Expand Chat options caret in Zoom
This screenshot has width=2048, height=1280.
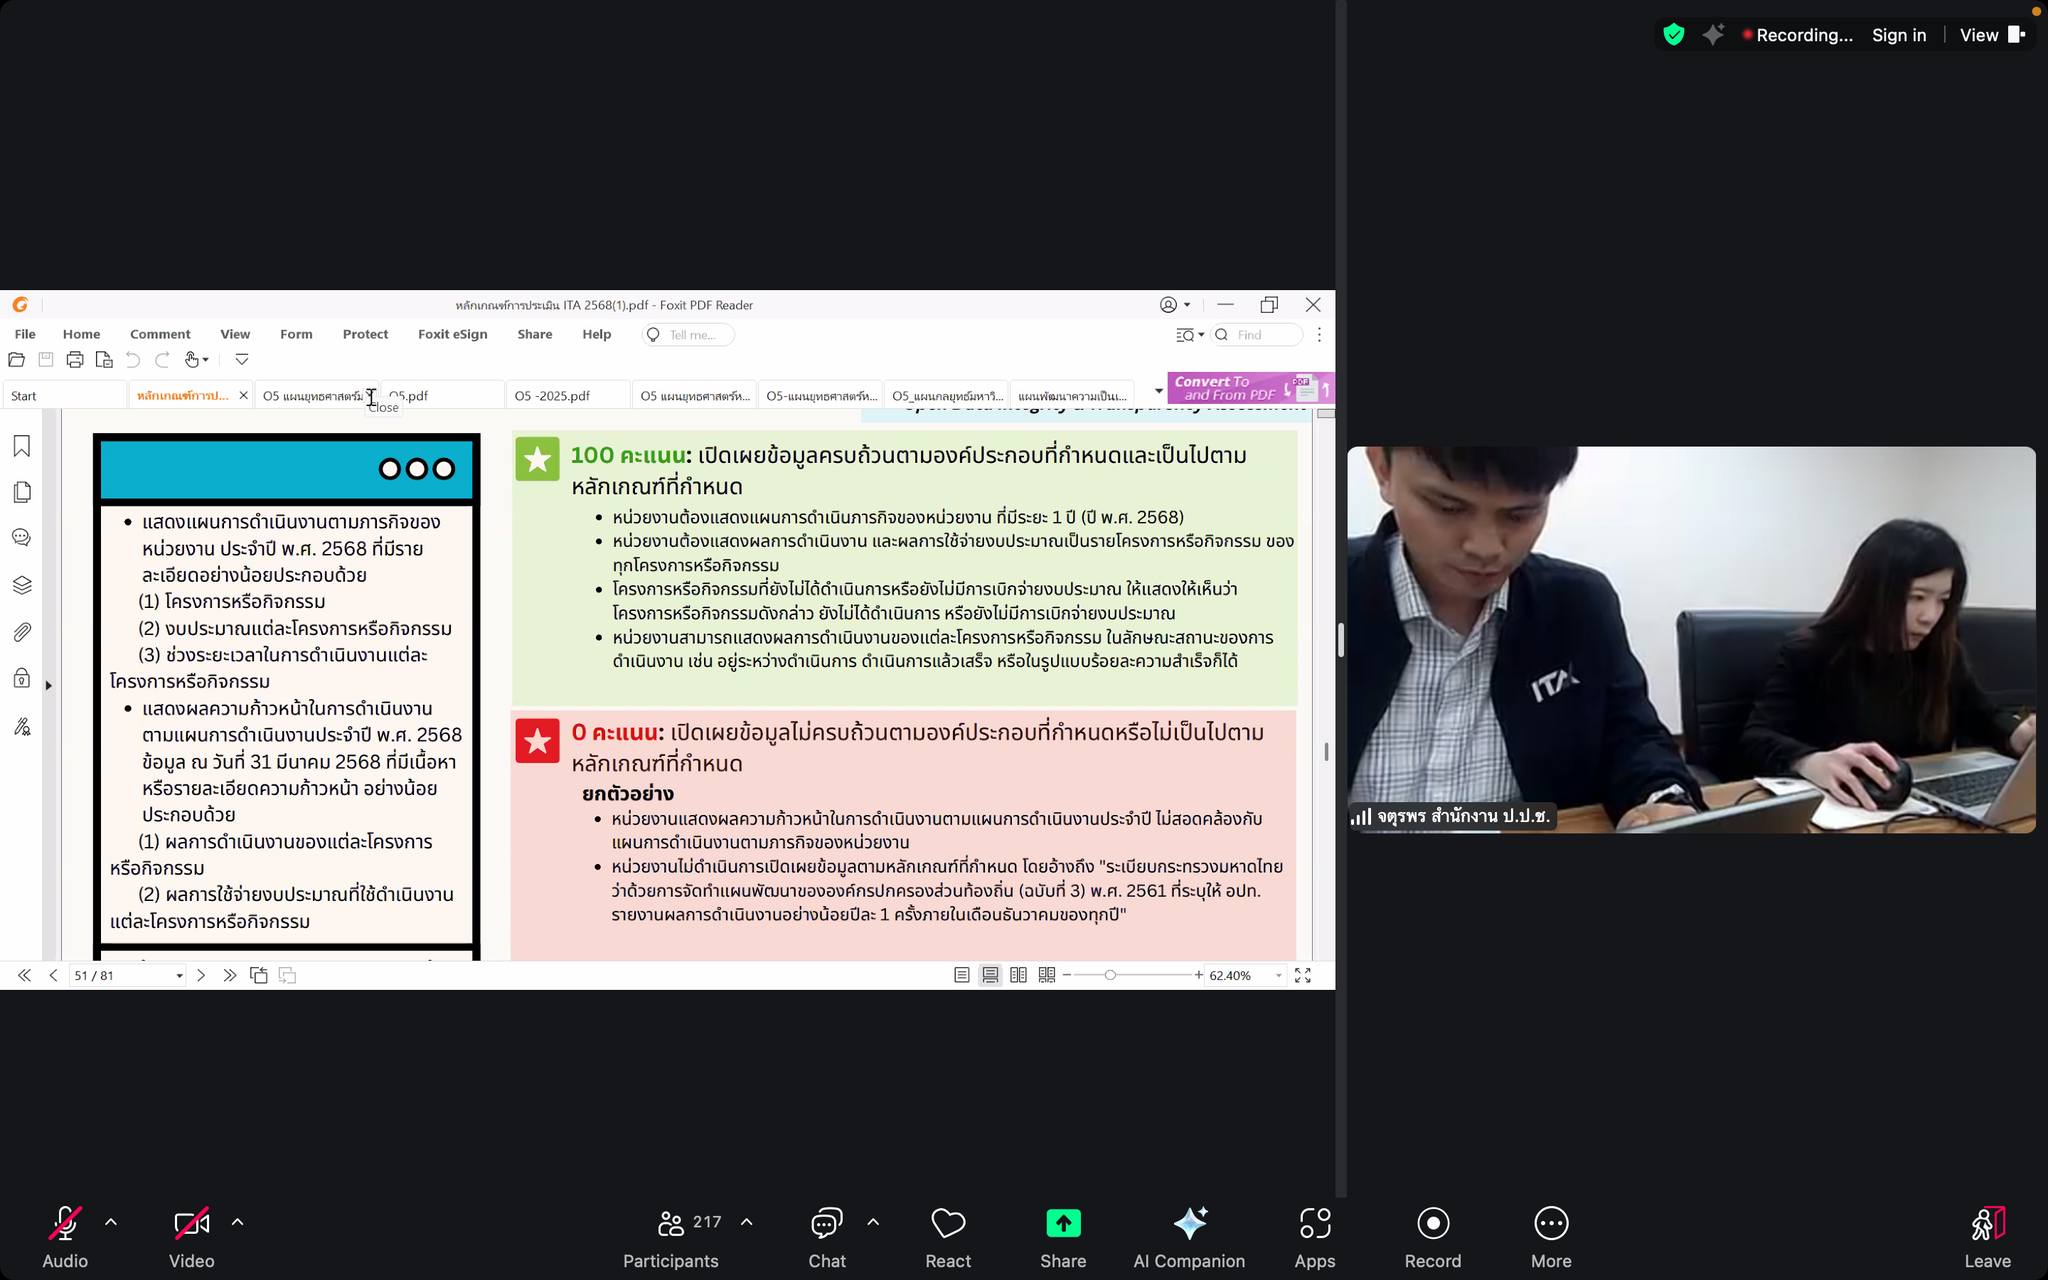tap(873, 1222)
